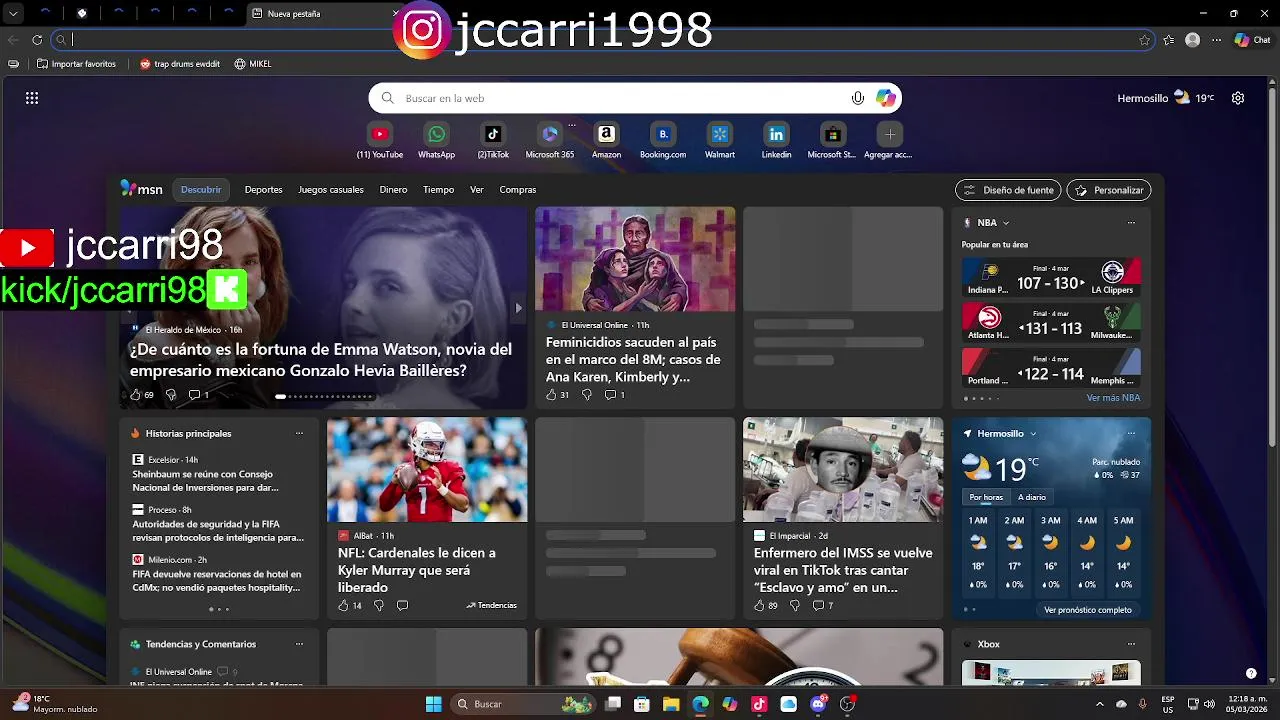The image size is (1280, 720).
Task: Open the trap drums ewddit bookmark
Action: pyautogui.click(x=180, y=64)
